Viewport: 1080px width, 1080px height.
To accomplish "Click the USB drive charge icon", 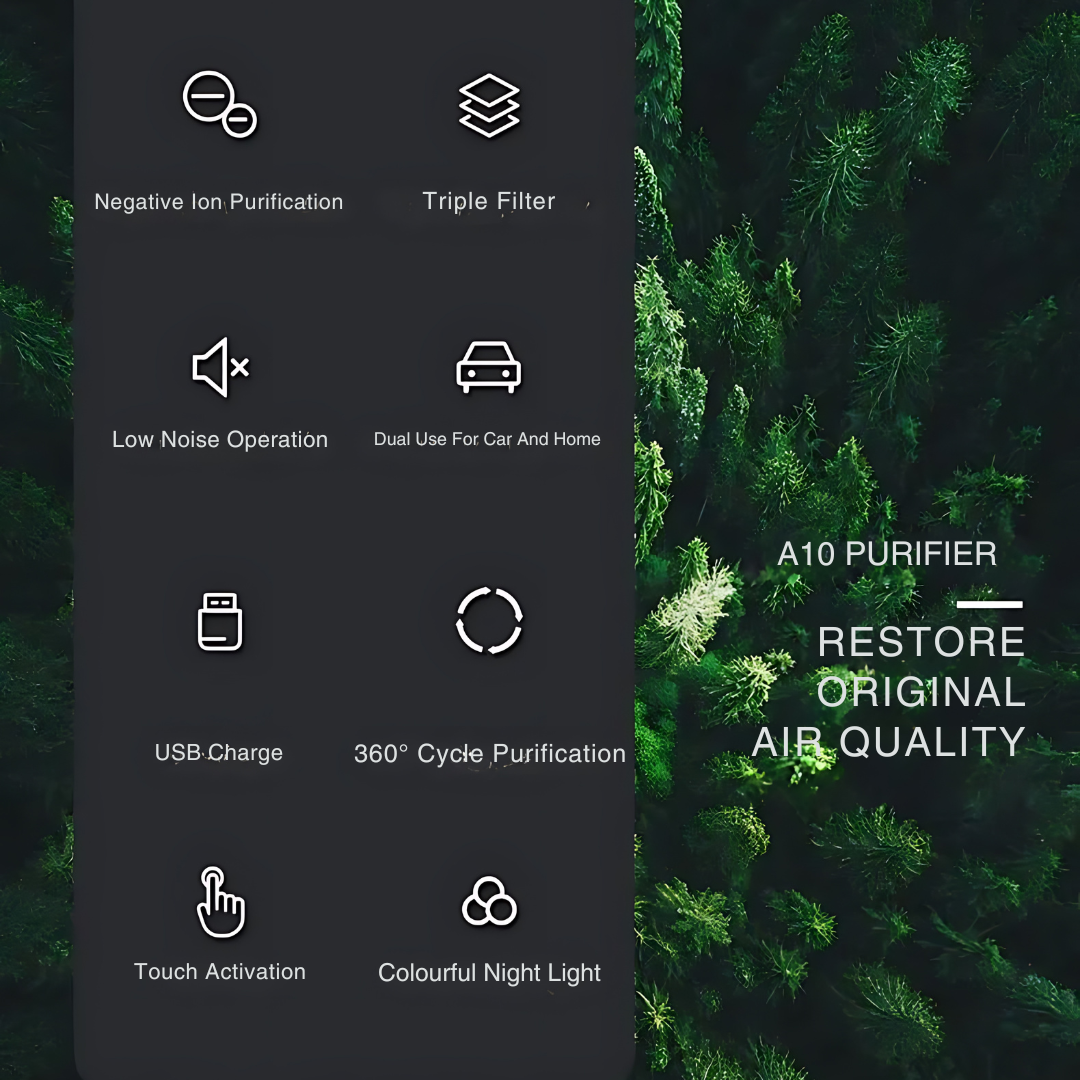I will [219, 621].
